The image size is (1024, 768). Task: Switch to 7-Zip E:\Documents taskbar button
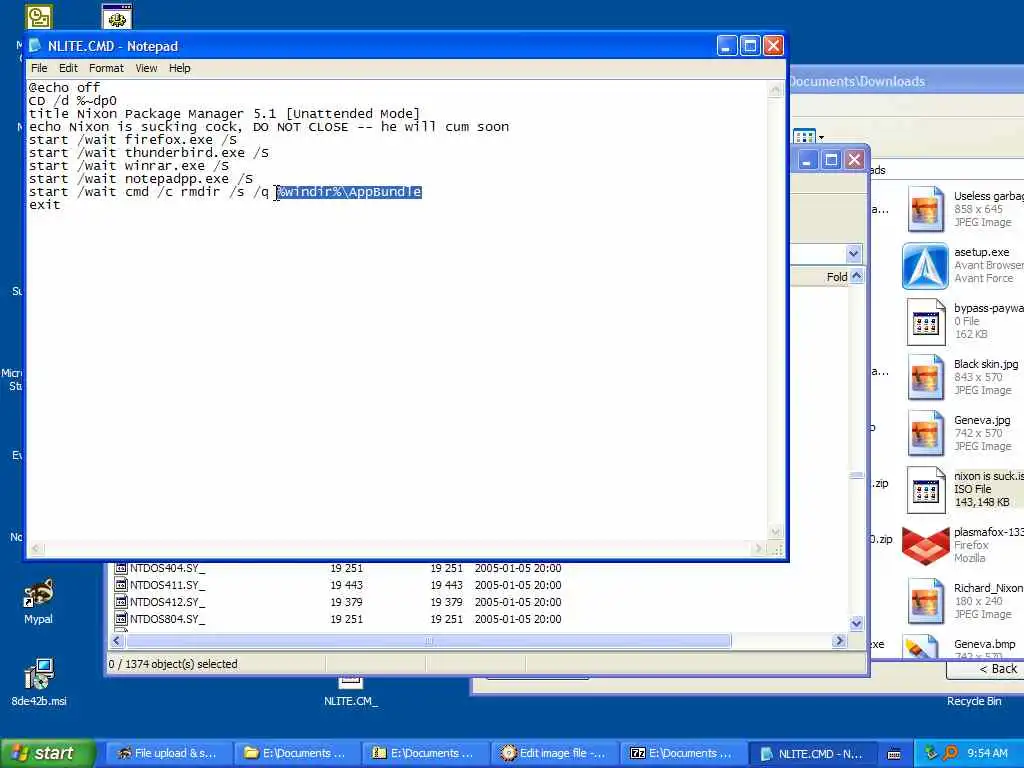point(682,753)
